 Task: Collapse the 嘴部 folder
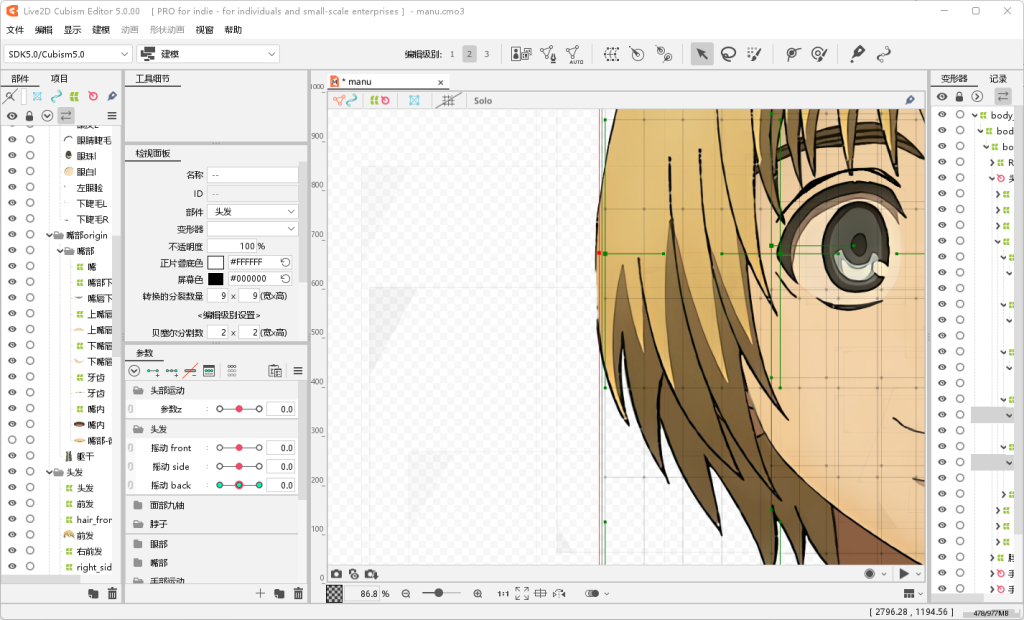click(59, 251)
